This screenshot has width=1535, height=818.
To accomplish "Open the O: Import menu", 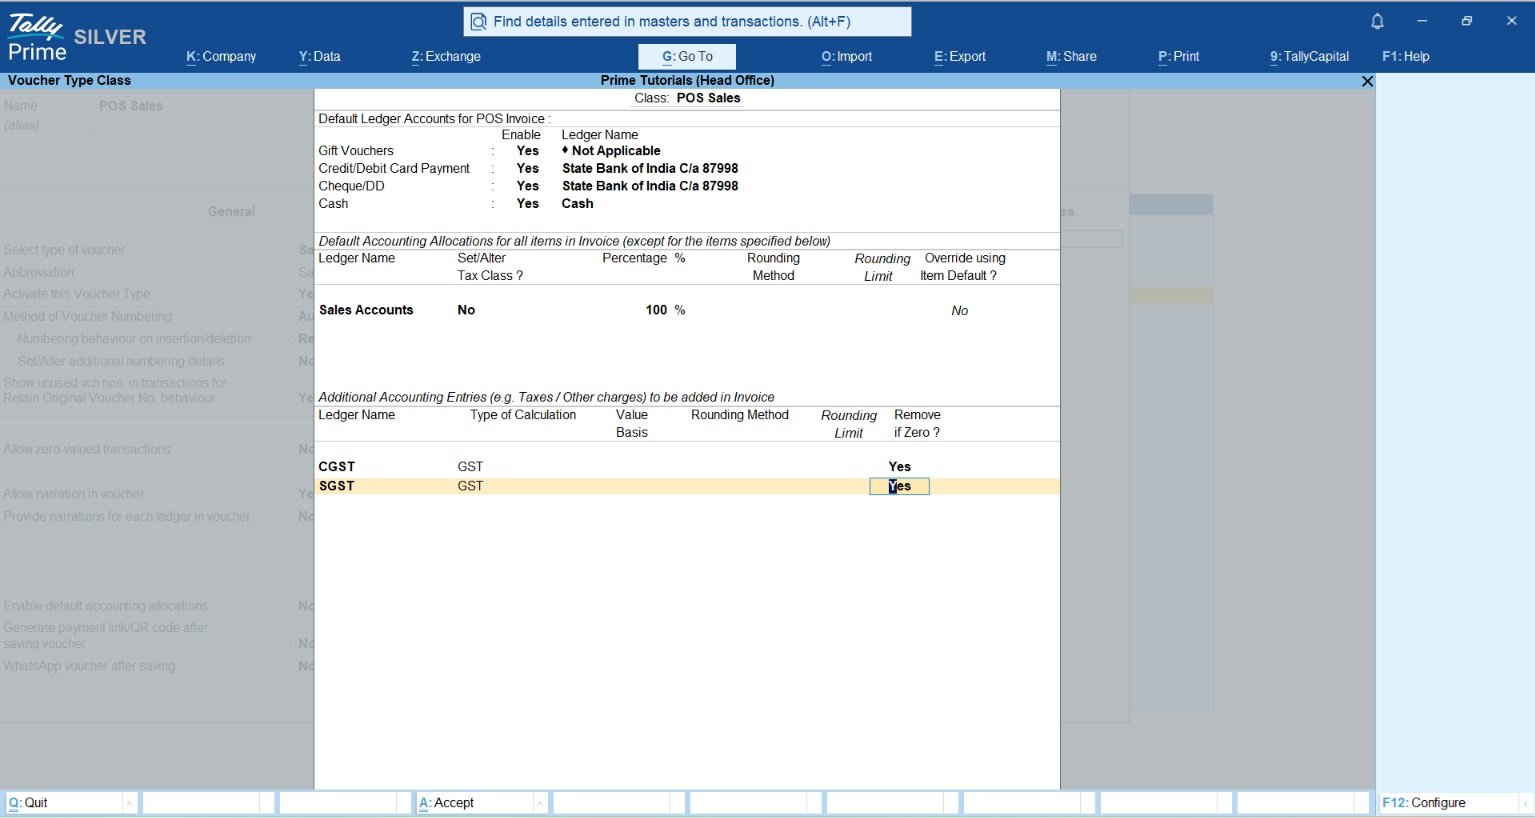I will click(x=847, y=57).
